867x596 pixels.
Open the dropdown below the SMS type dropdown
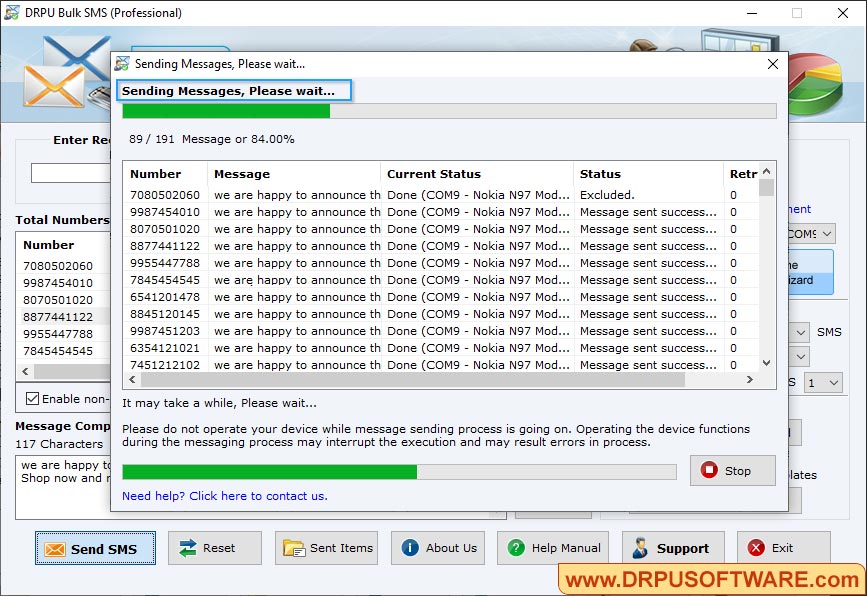click(x=801, y=357)
